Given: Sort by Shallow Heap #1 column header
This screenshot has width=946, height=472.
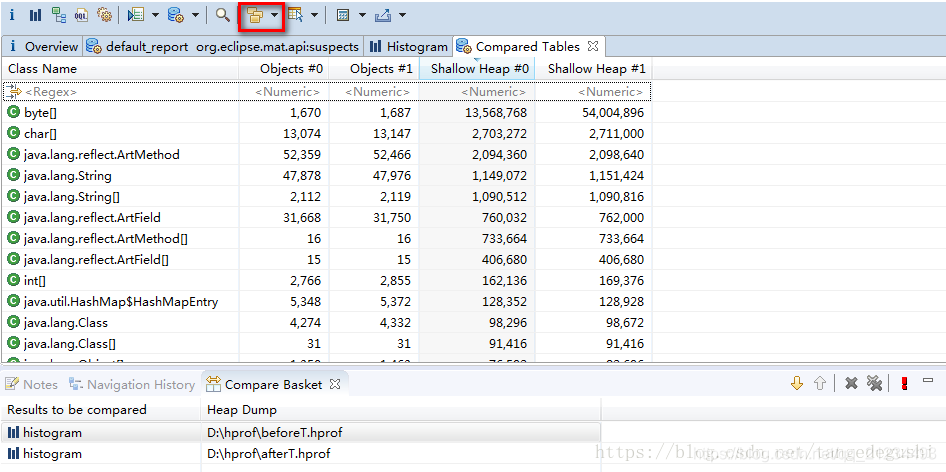Looking at the screenshot, I should pos(594,69).
